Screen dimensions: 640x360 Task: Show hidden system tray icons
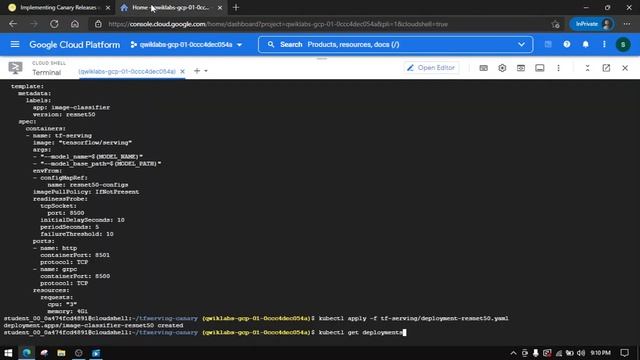(513, 353)
